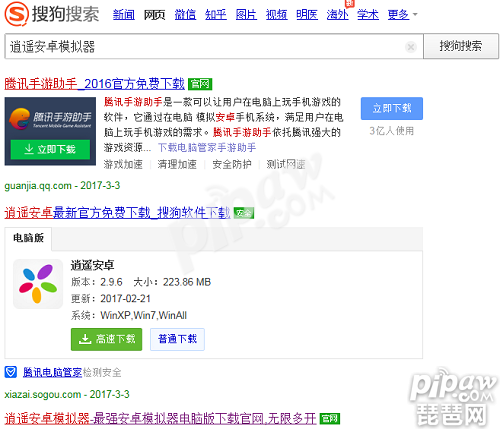Screen dimensions: 500x429
Task: Click the 清理加速 sublink
Action: click(177, 164)
